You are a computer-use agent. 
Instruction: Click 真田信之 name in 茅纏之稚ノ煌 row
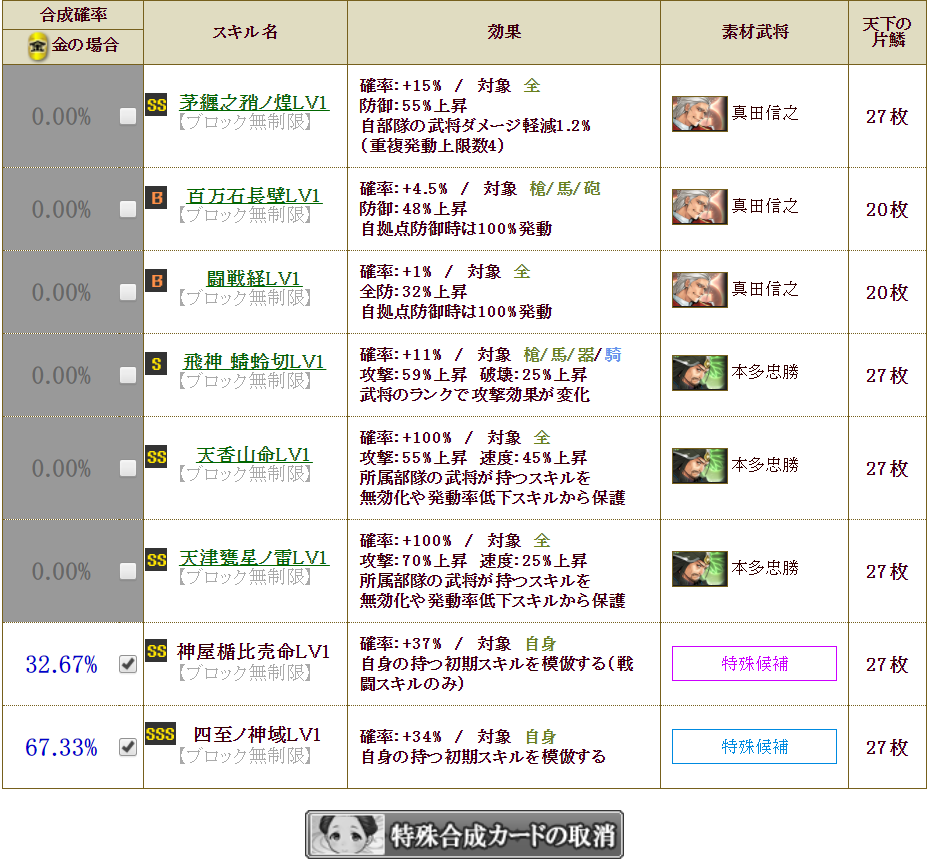765,113
